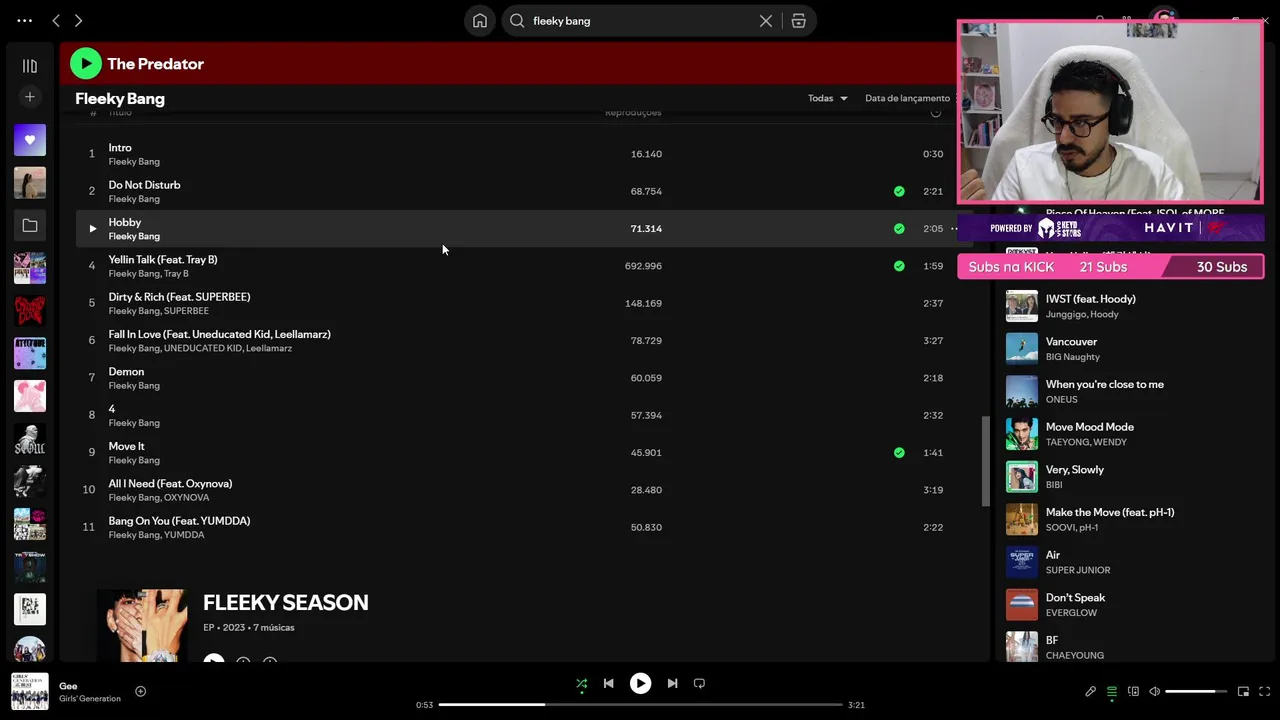The height and width of the screenshot is (720, 1280).
Task: Toggle saved checkmark on Do Not Disturb
Action: click(x=899, y=191)
